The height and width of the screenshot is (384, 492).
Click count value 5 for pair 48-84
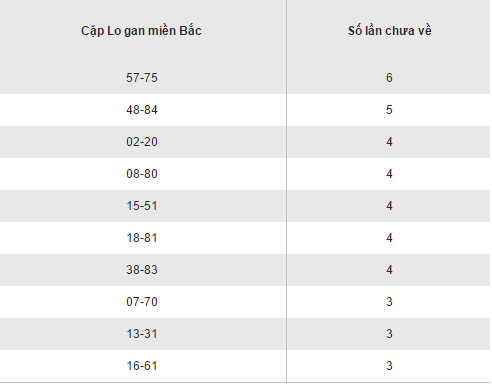(389, 110)
